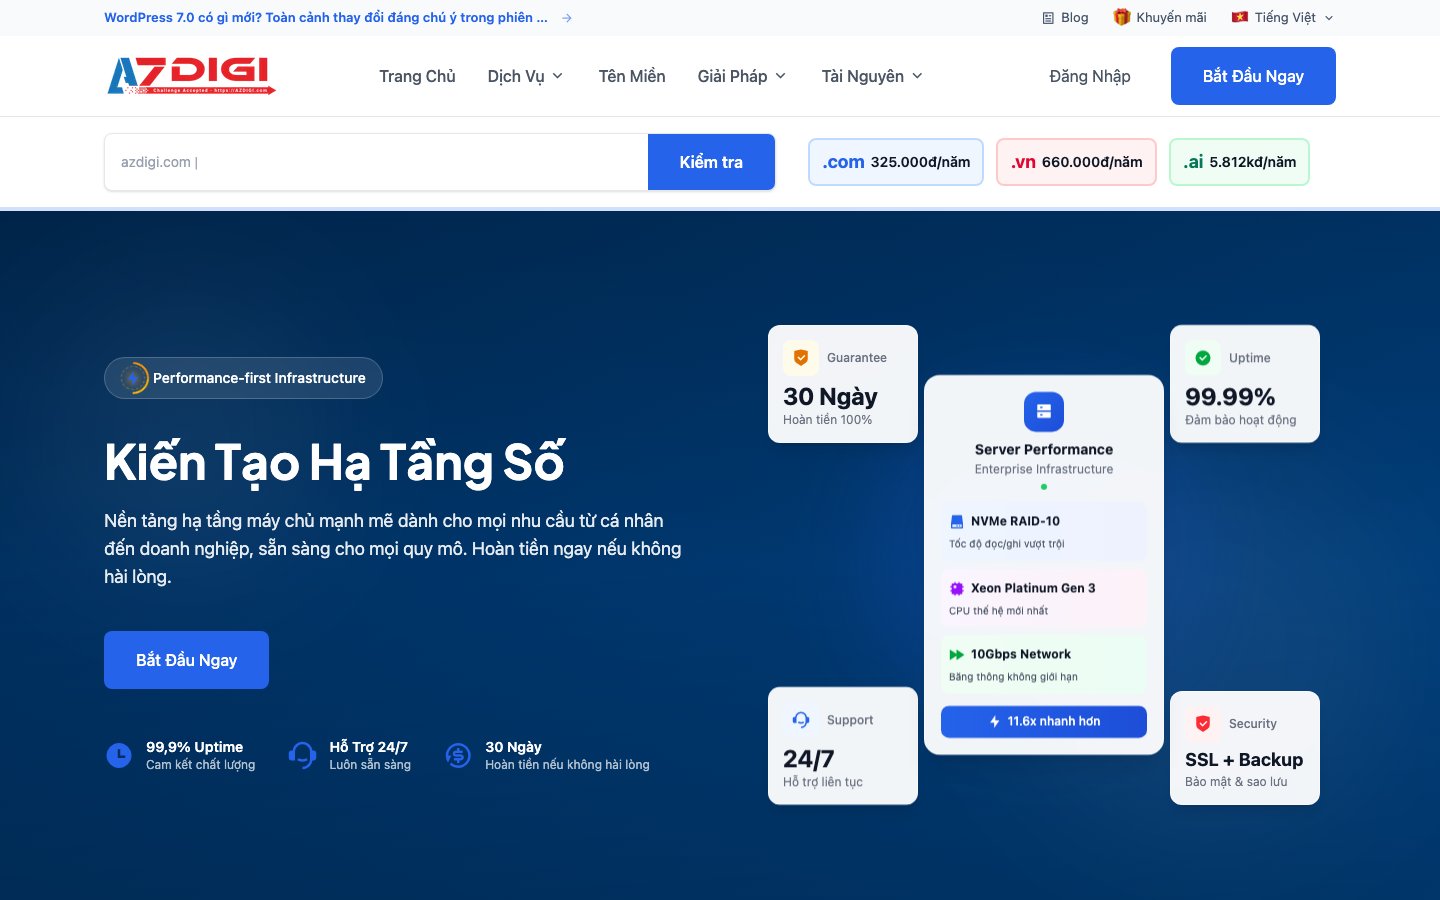Screen dimensions: 1440x900
Task: Click Bắt Đầu Ngay button in hero section
Action: [186, 660]
